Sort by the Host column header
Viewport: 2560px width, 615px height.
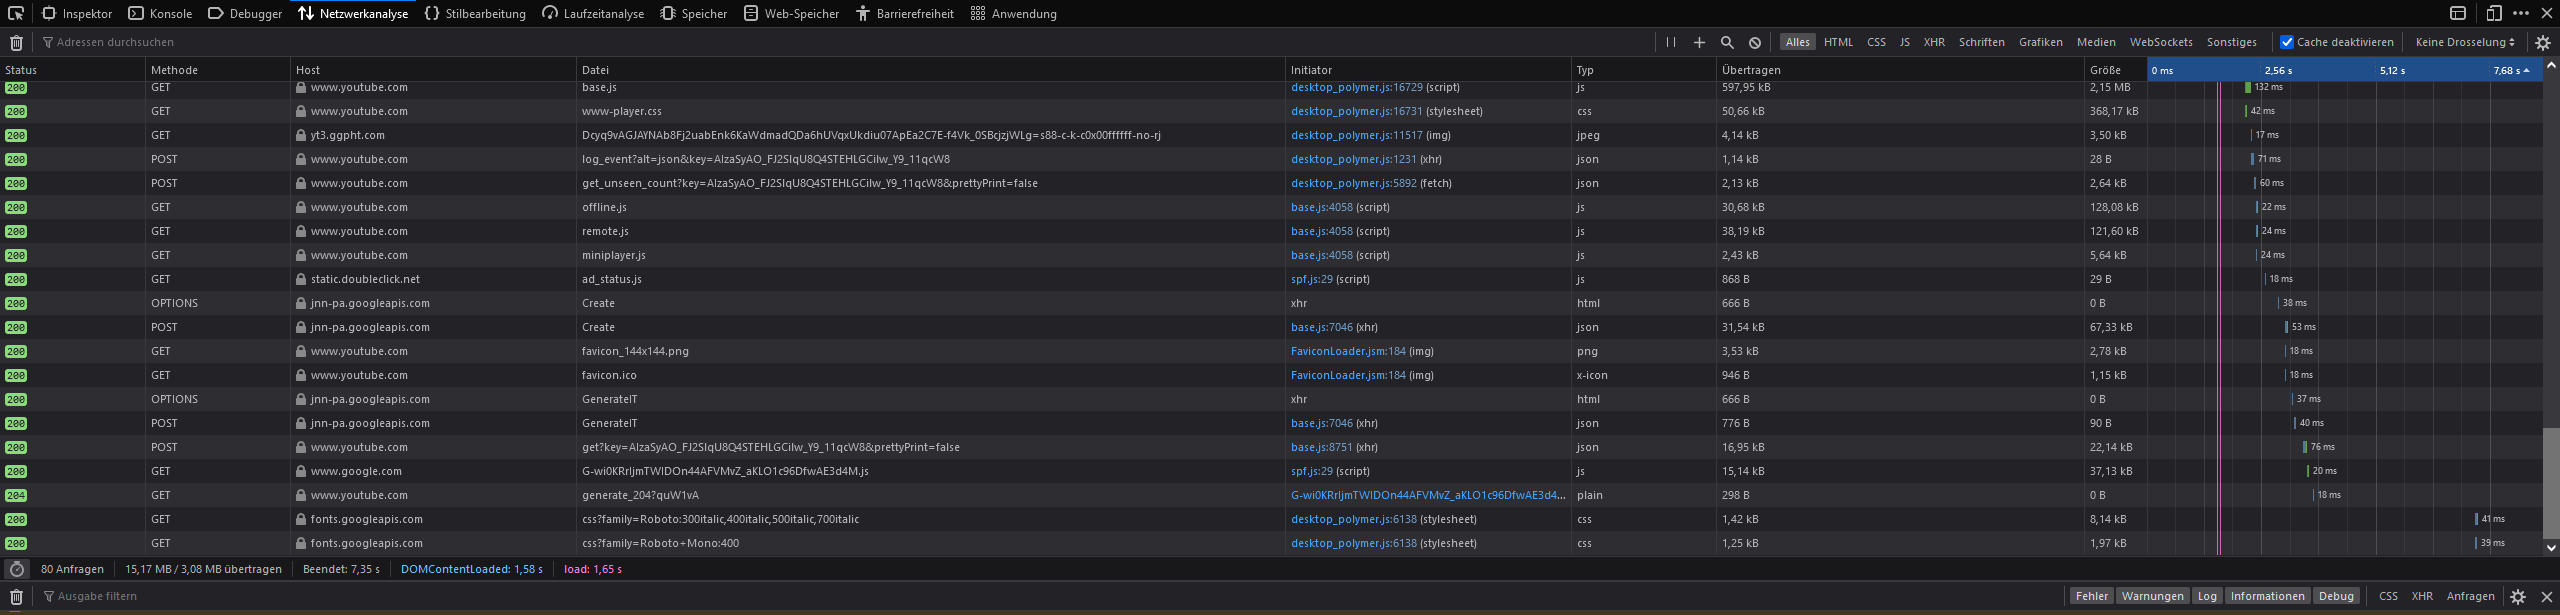click(433, 70)
